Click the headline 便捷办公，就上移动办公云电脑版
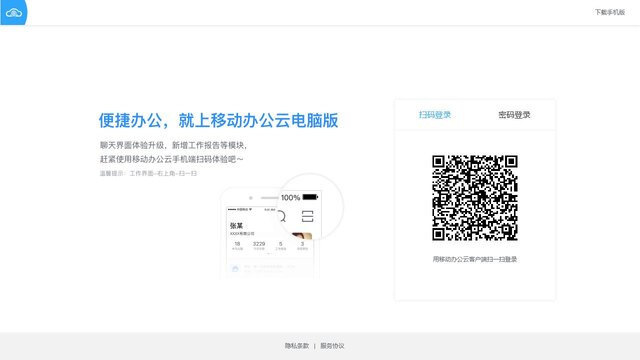This screenshot has height=360, width=640. 218,120
